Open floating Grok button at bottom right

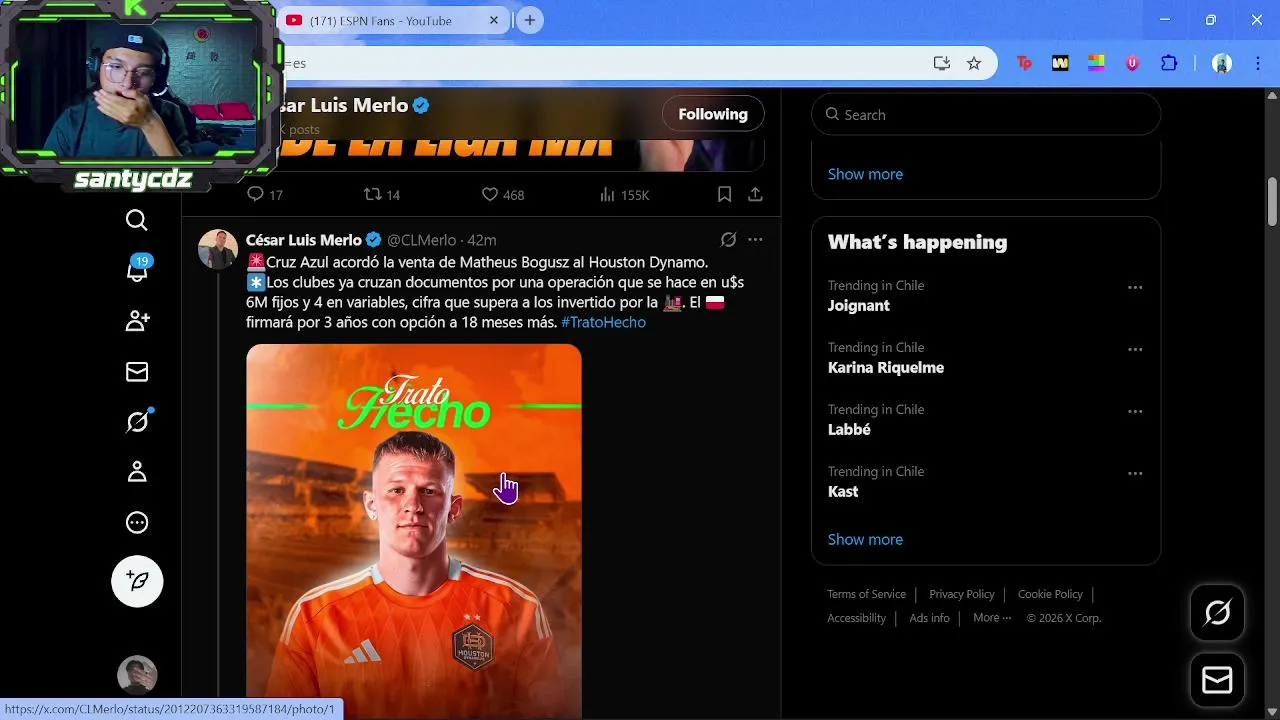[1217, 613]
